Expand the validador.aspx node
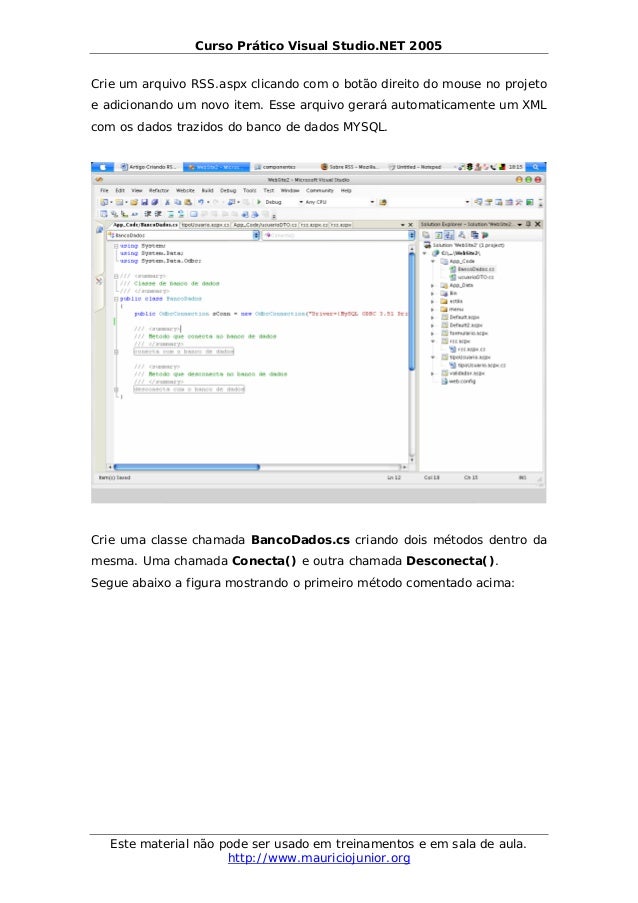Screen dimensions: 638x903 [x=432, y=374]
